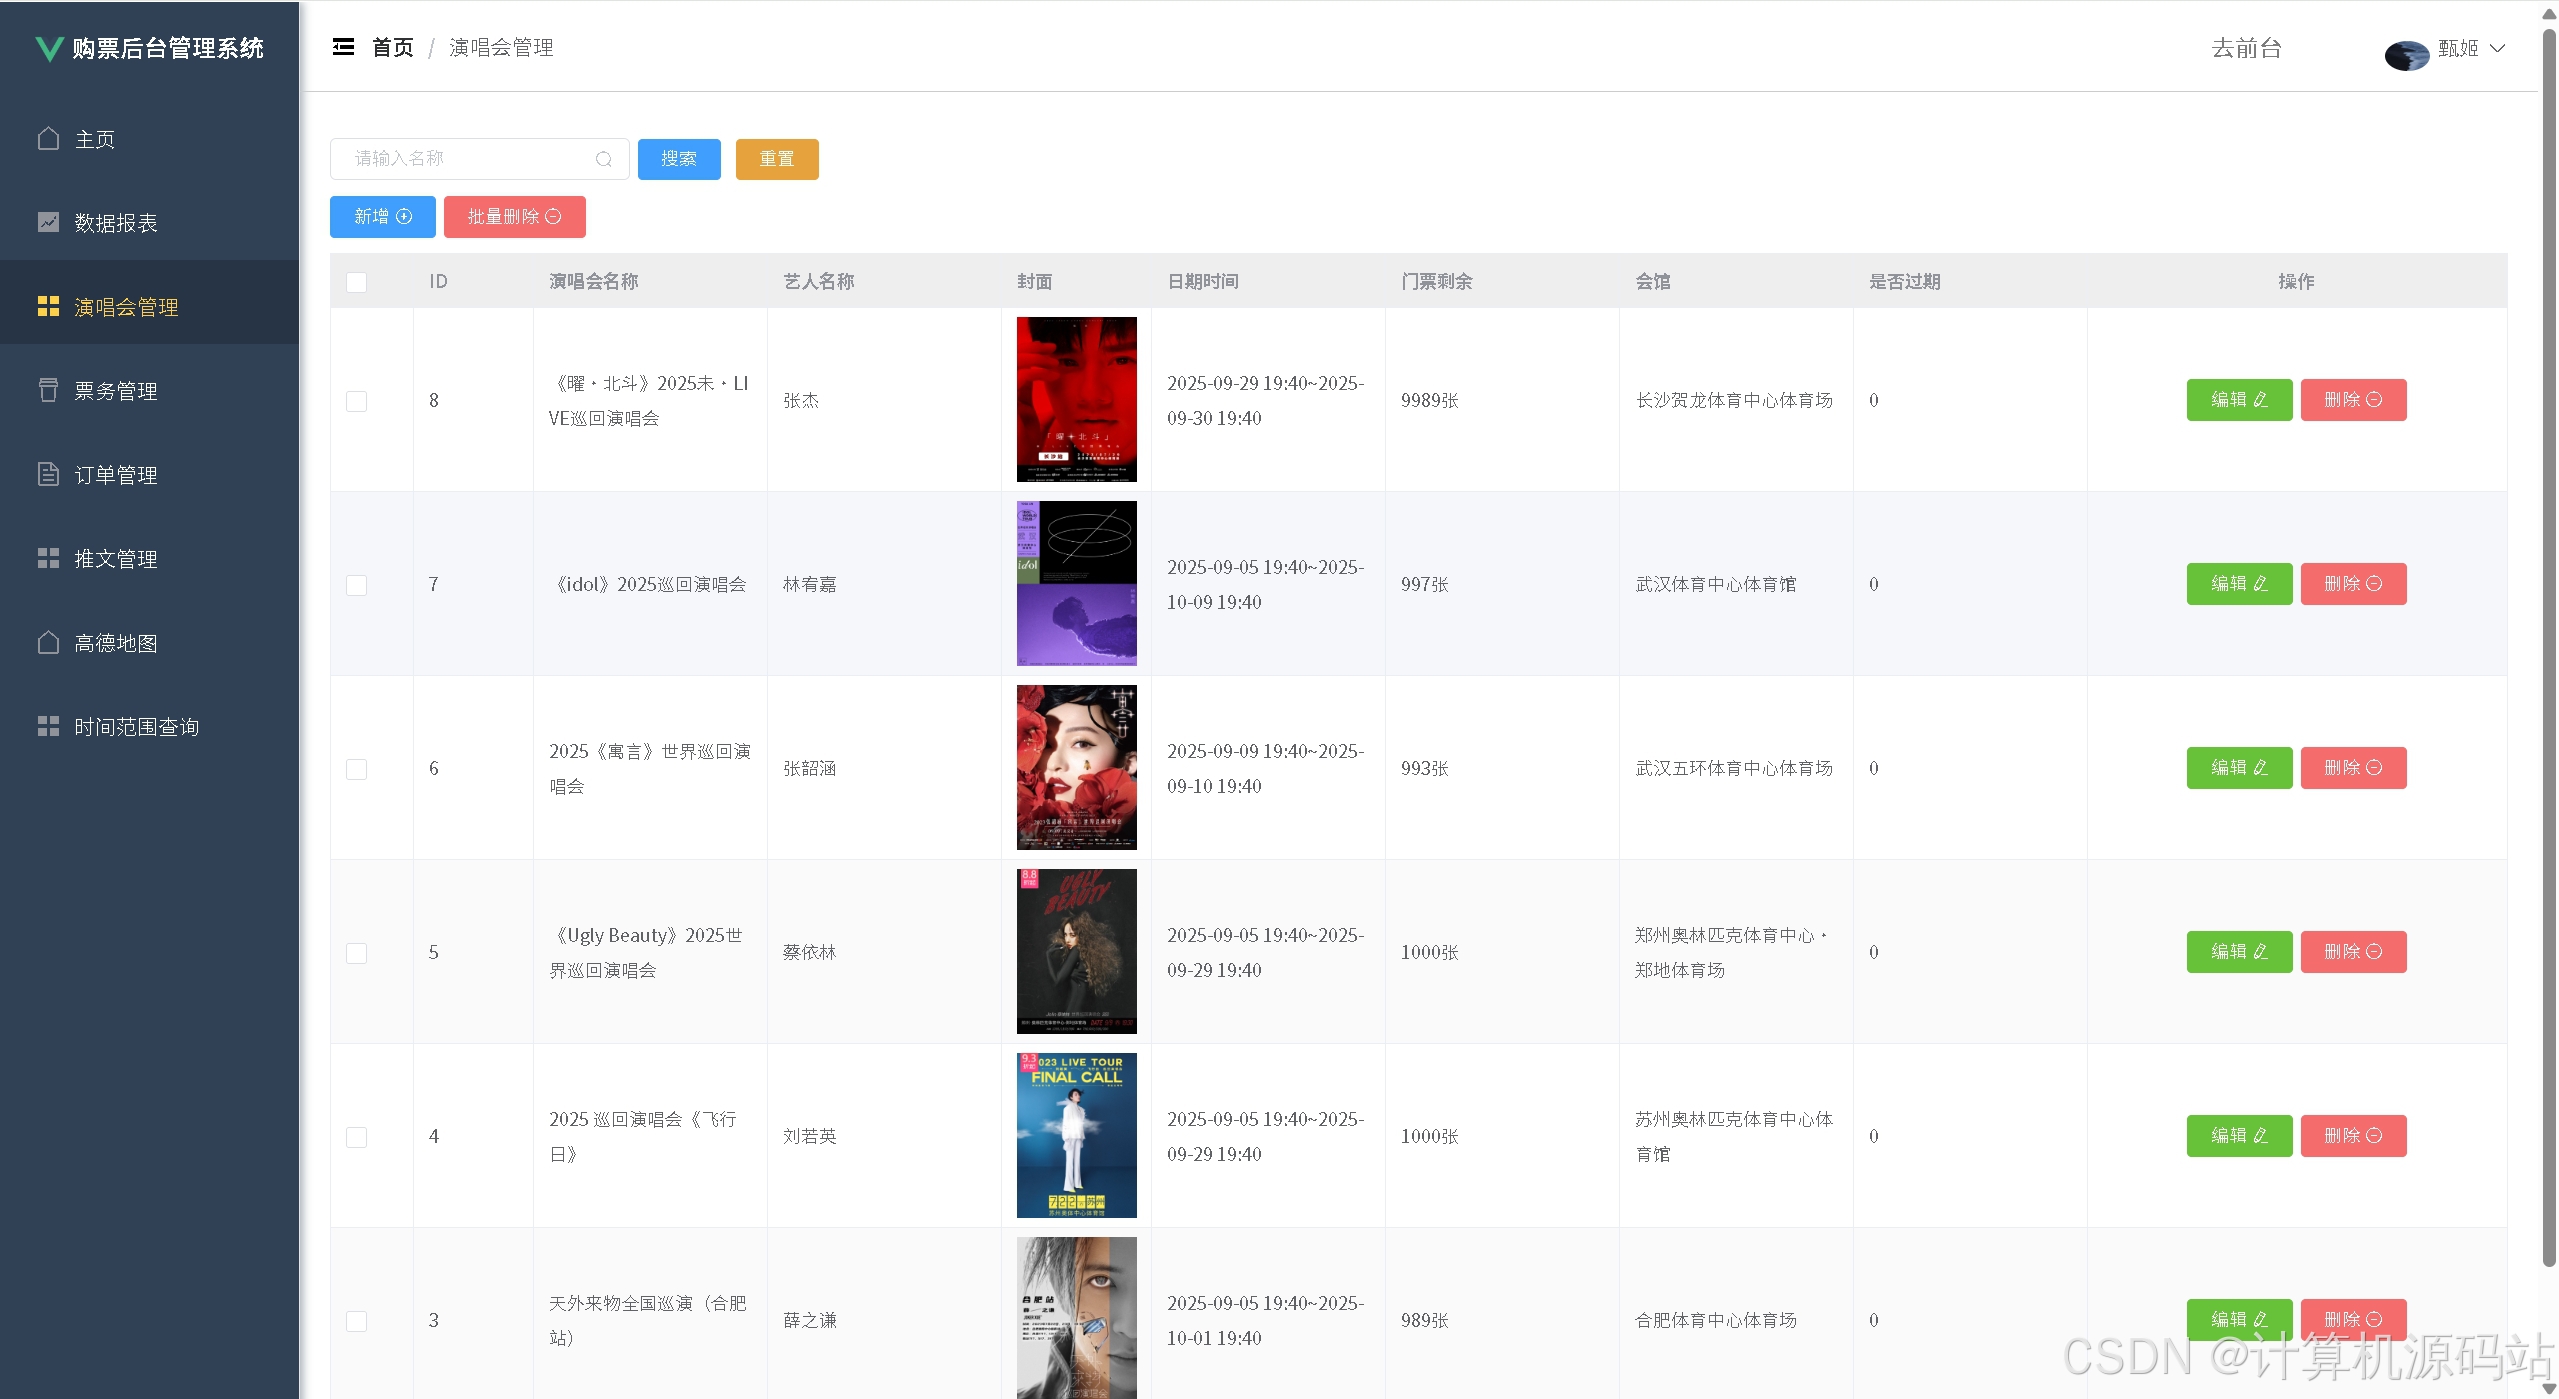Screen dimensions: 2559x1399
Task: Click the document icon beside 订单管理
Action: [x=48, y=474]
